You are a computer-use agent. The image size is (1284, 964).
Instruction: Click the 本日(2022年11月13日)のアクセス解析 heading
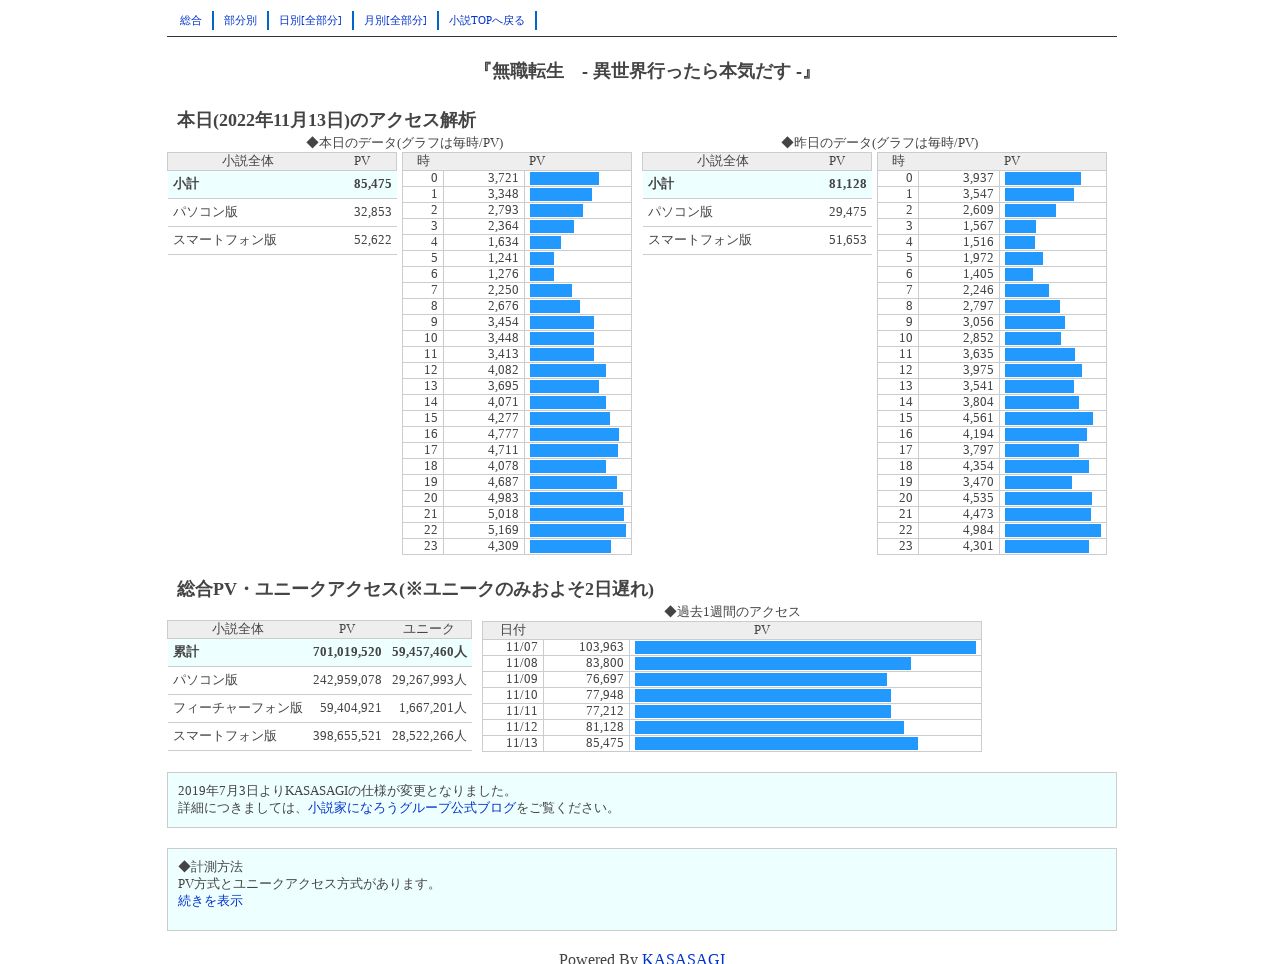(326, 120)
